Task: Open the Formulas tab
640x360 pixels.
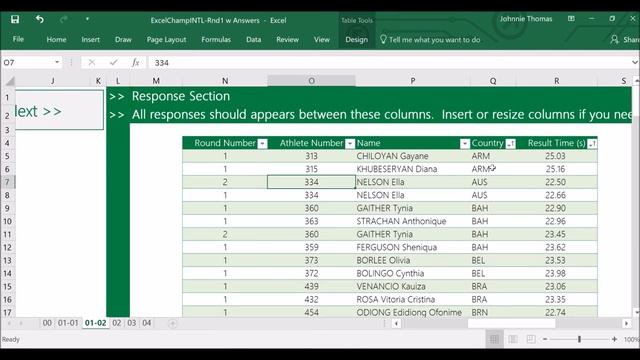Action: point(216,40)
